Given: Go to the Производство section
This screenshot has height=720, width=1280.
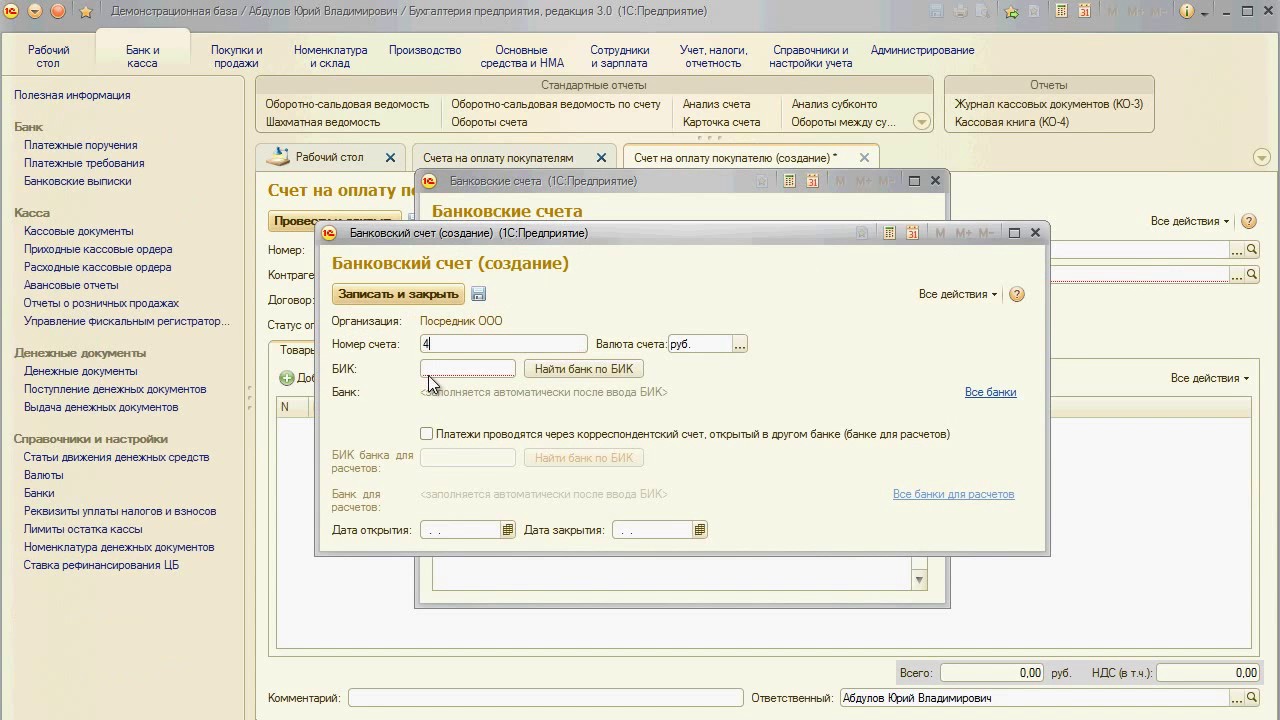Looking at the screenshot, I should coord(425,50).
